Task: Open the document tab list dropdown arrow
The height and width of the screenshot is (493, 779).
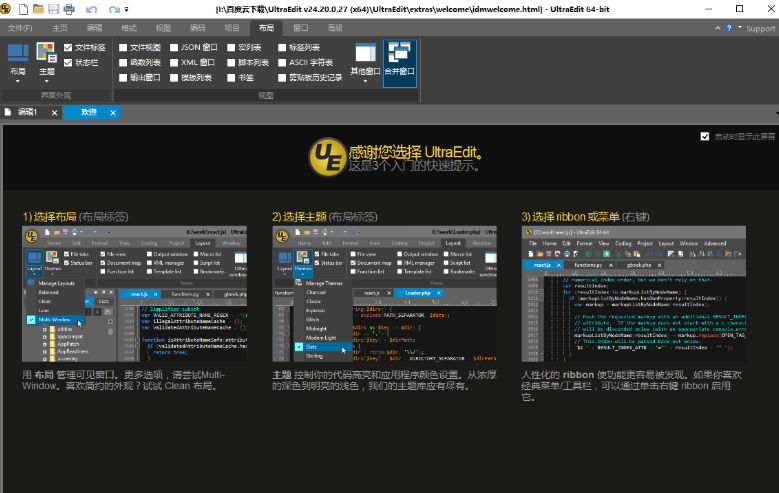Action: pos(777,113)
